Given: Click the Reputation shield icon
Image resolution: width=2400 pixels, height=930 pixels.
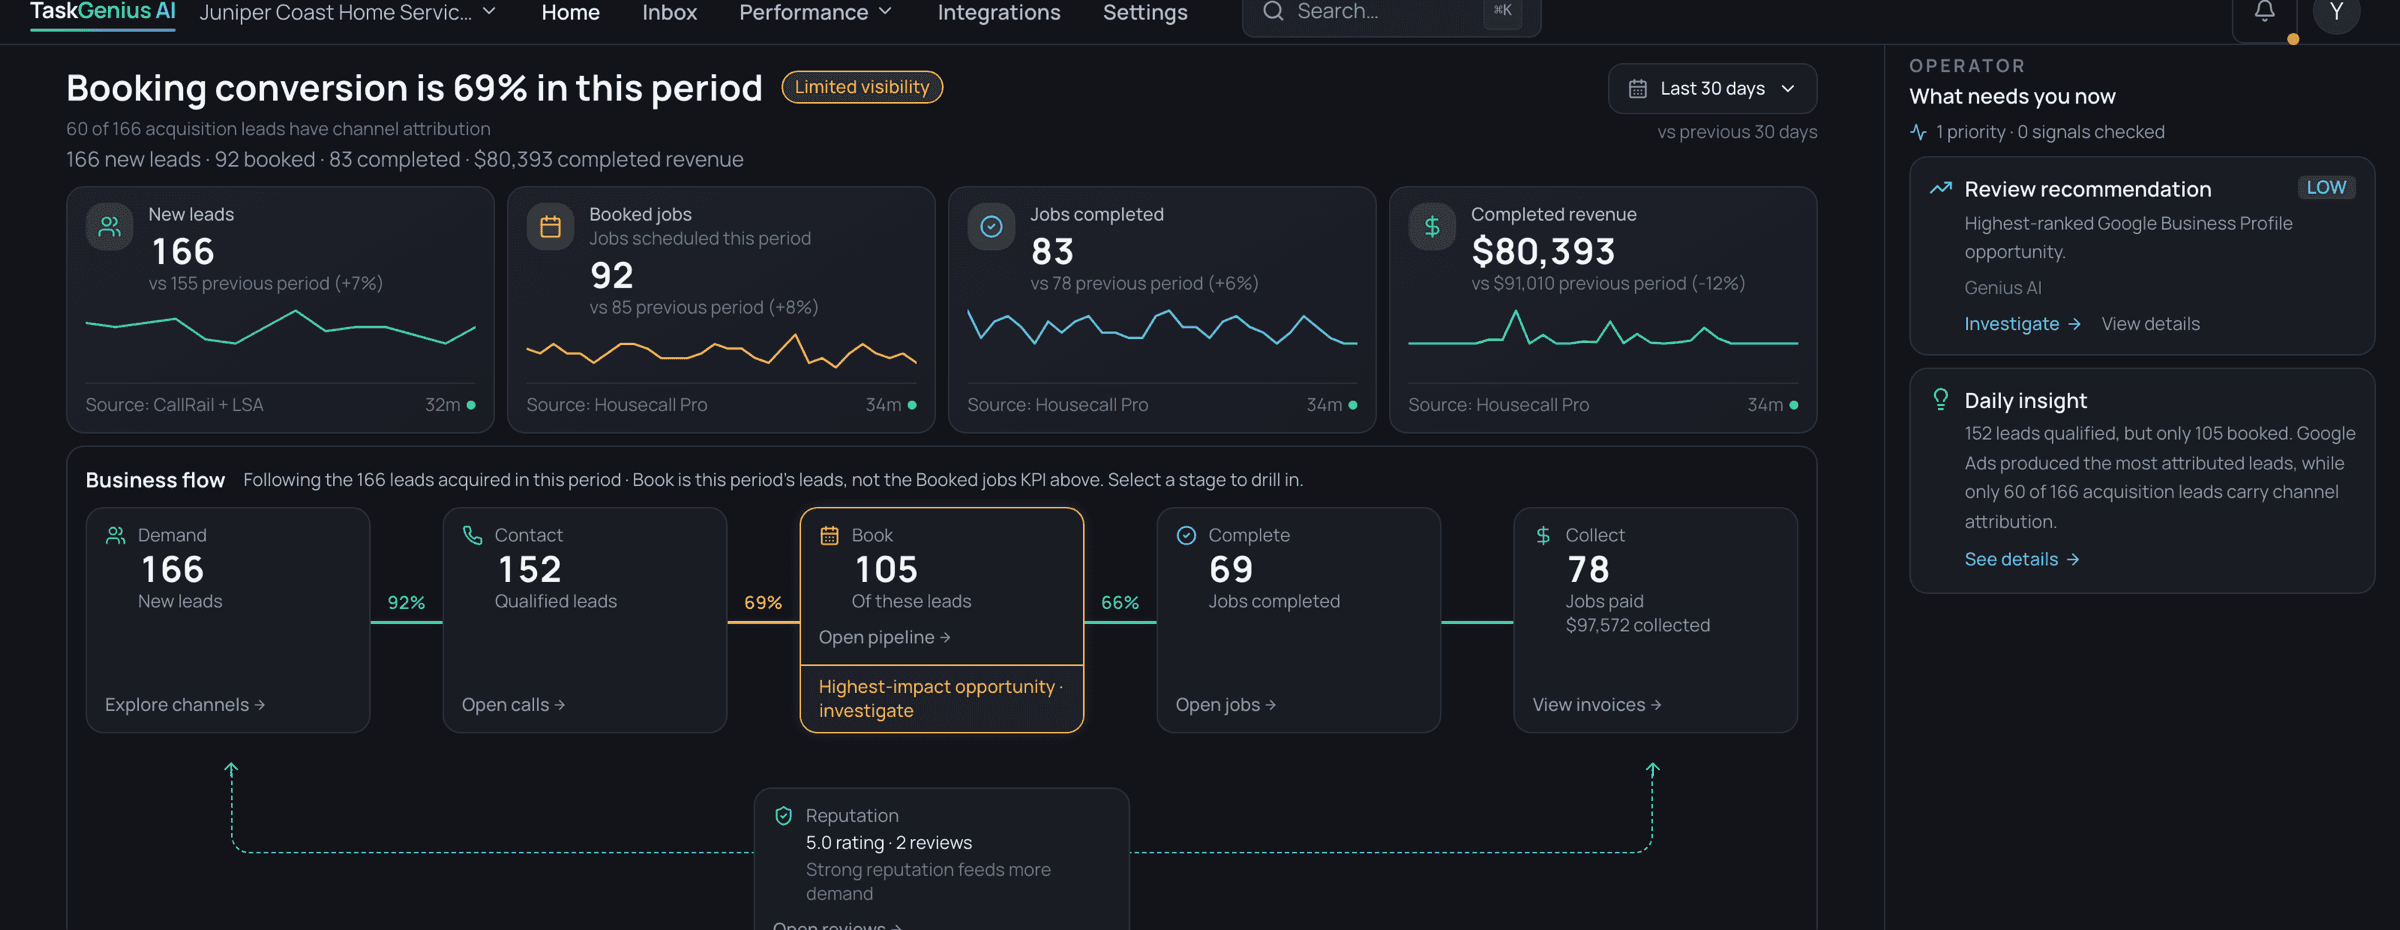Looking at the screenshot, I should point(784,816).
